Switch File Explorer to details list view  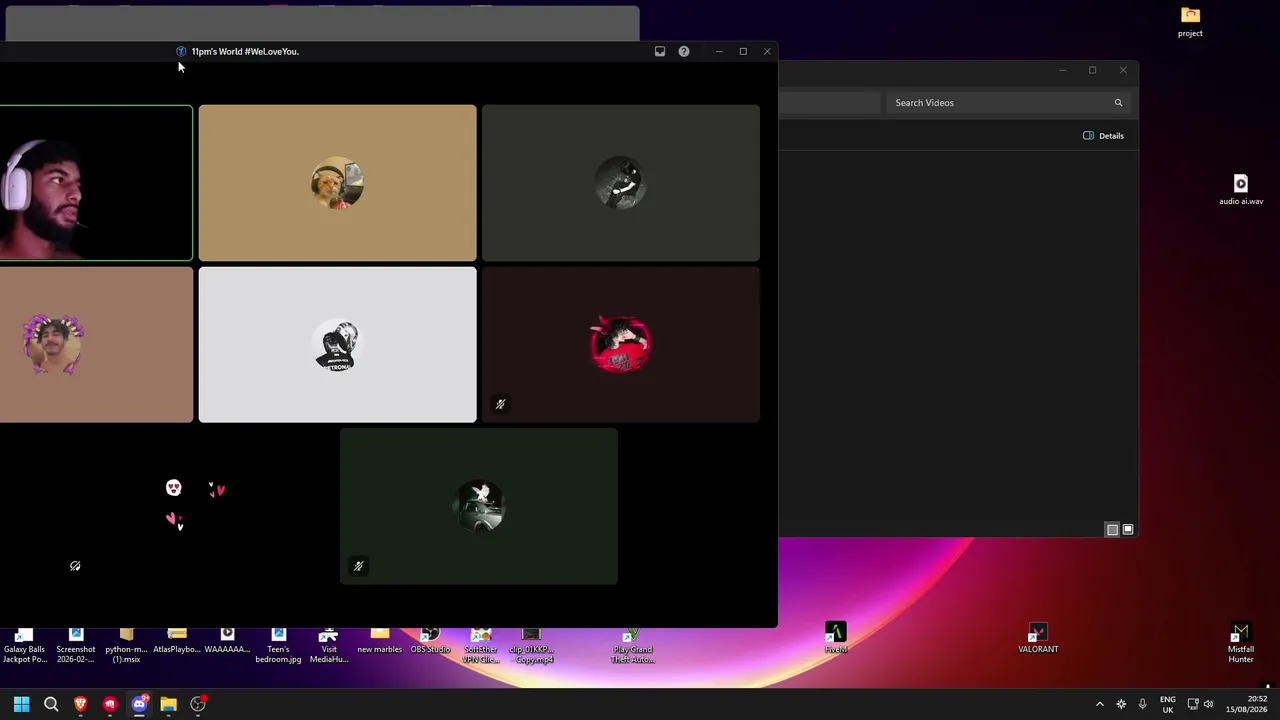coord(1112,530)
